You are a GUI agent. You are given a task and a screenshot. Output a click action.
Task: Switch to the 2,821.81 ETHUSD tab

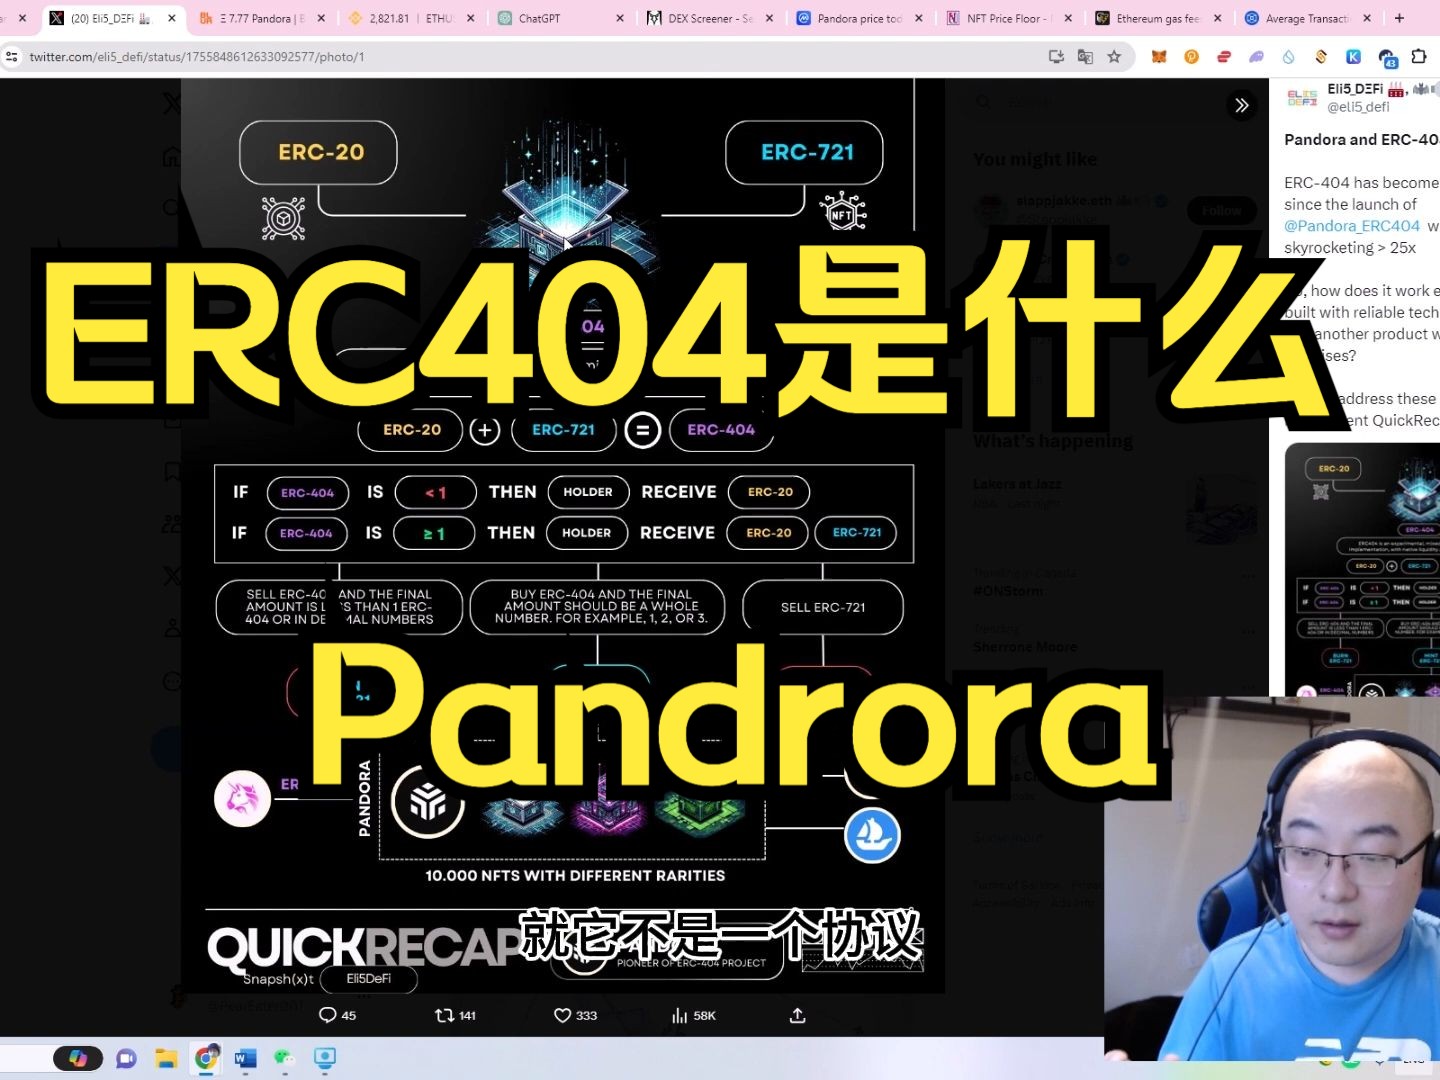[410, 18]
